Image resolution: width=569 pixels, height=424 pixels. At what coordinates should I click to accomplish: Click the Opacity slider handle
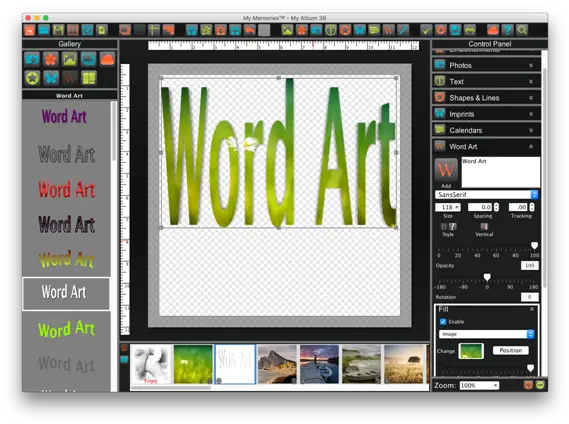(534, 246)
